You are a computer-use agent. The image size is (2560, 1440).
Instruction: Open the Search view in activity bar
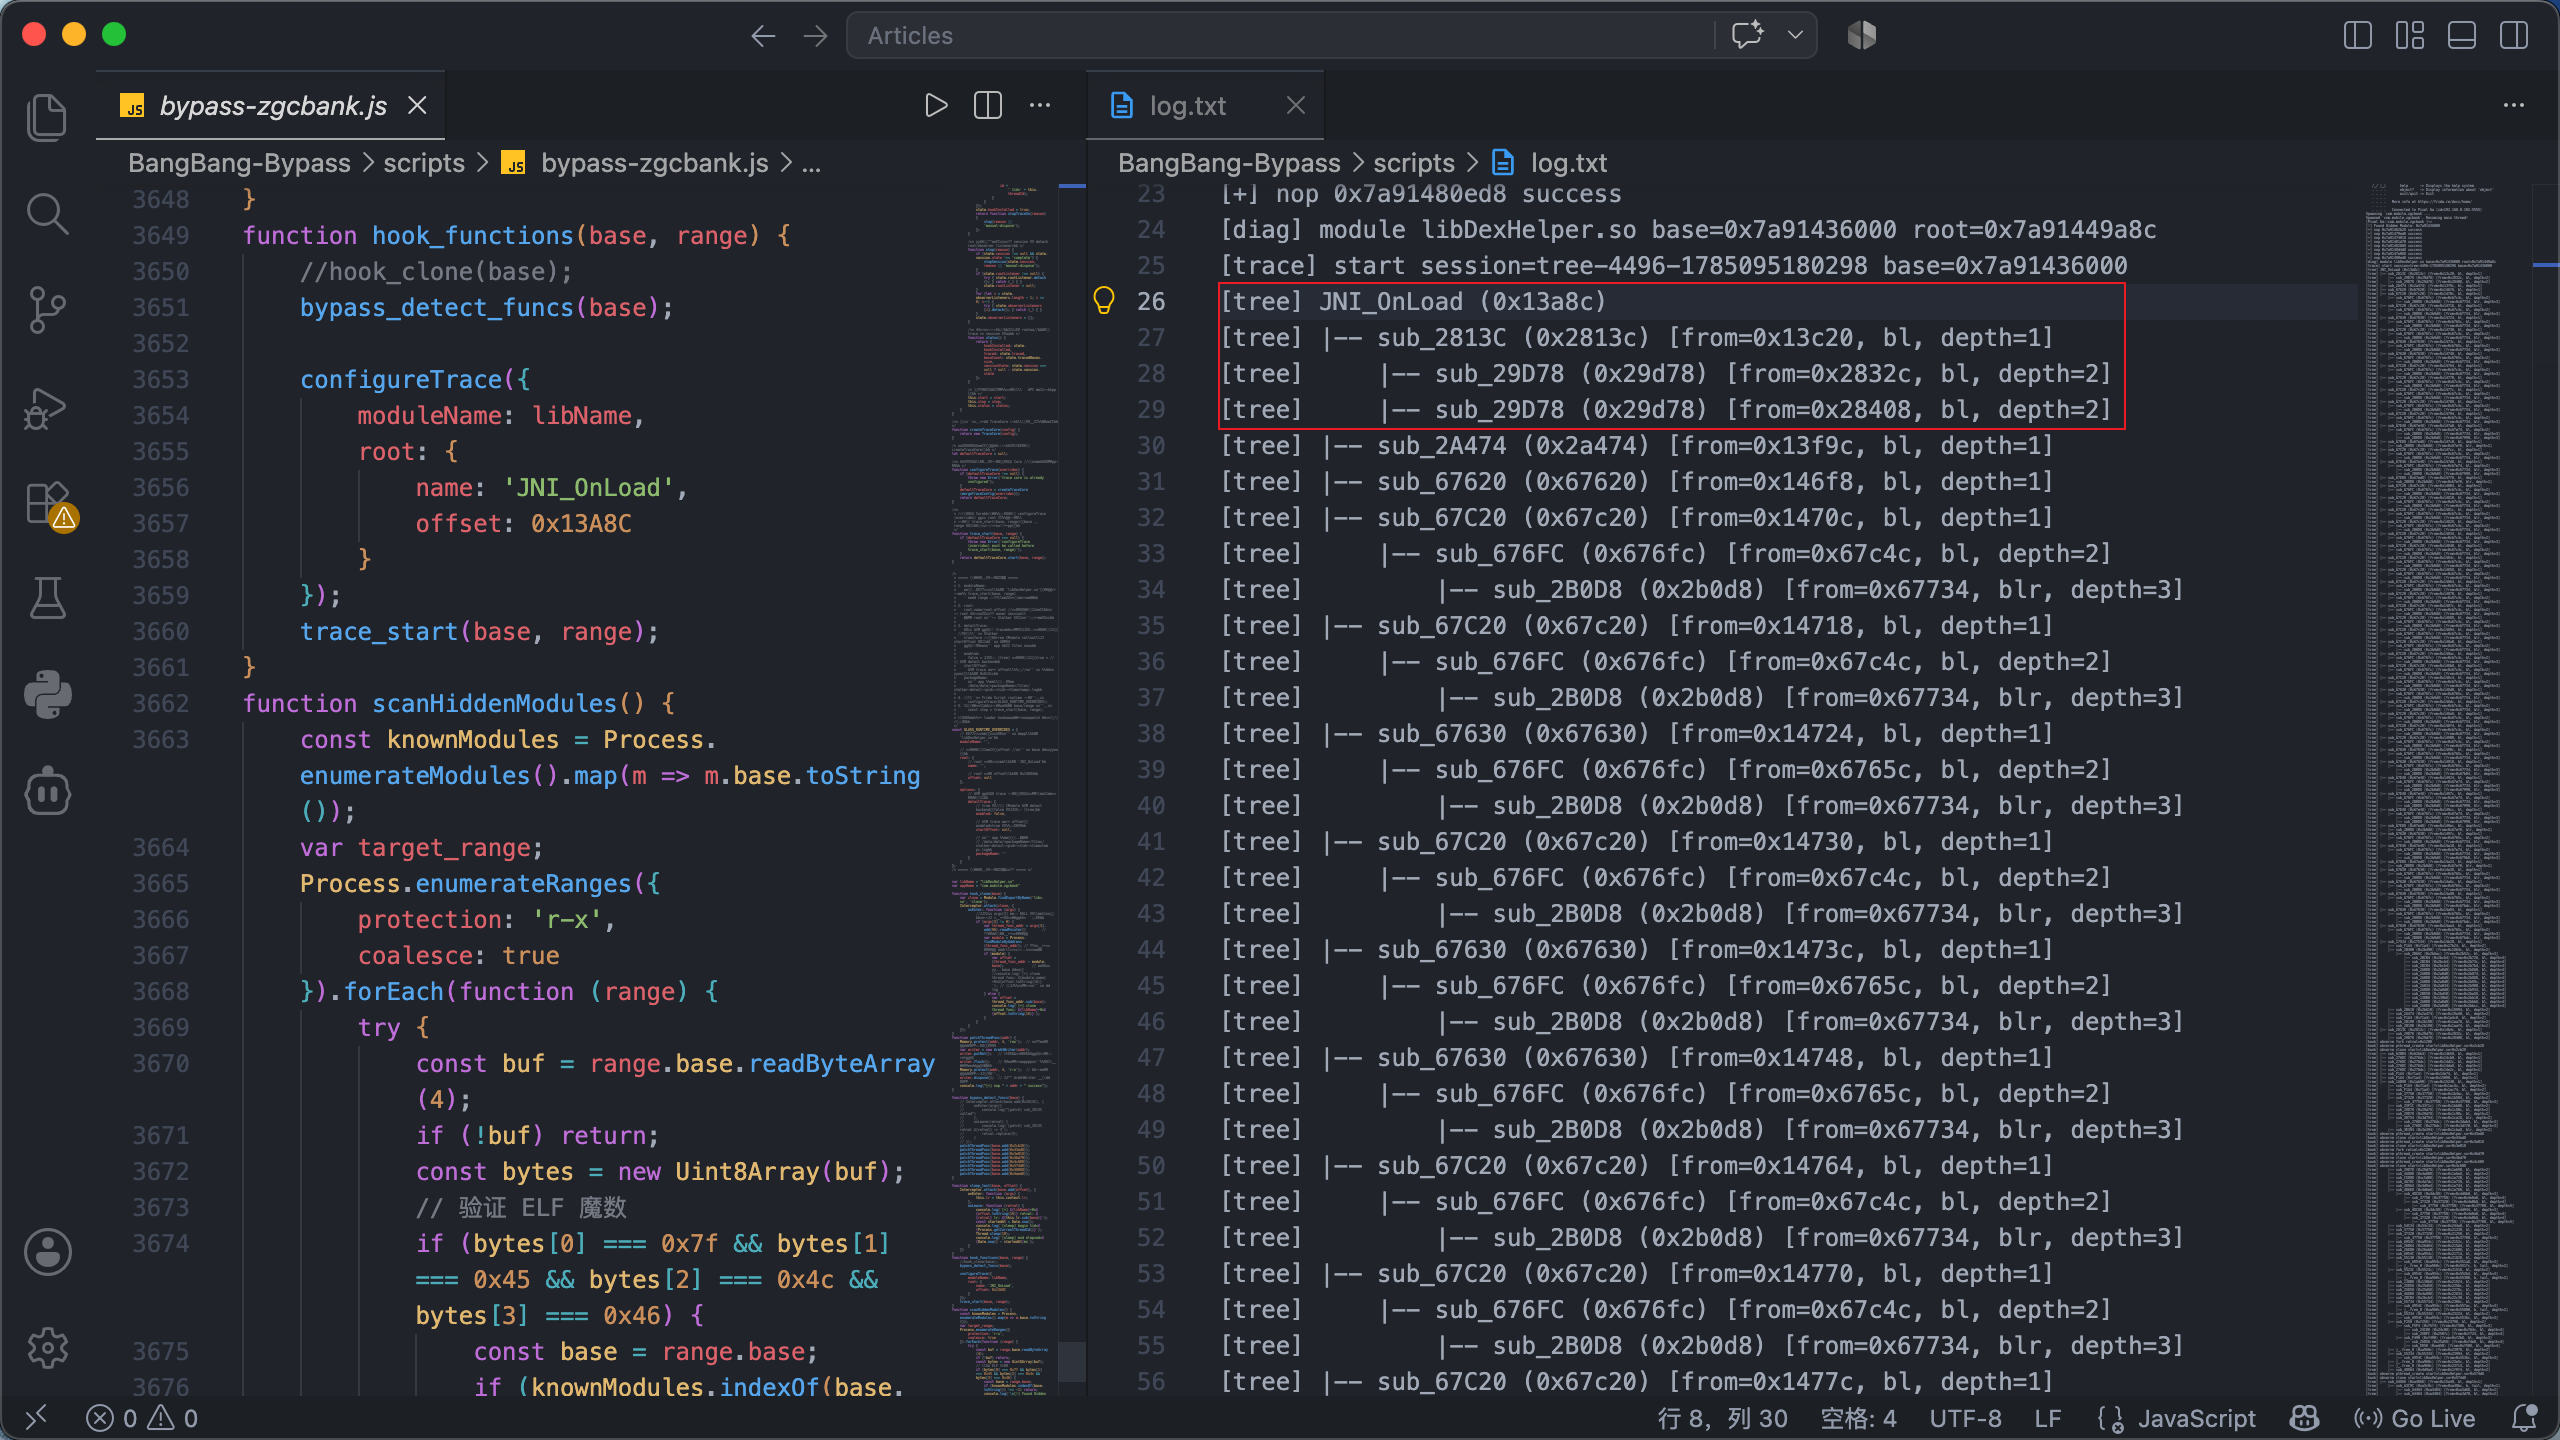(47, 214)
